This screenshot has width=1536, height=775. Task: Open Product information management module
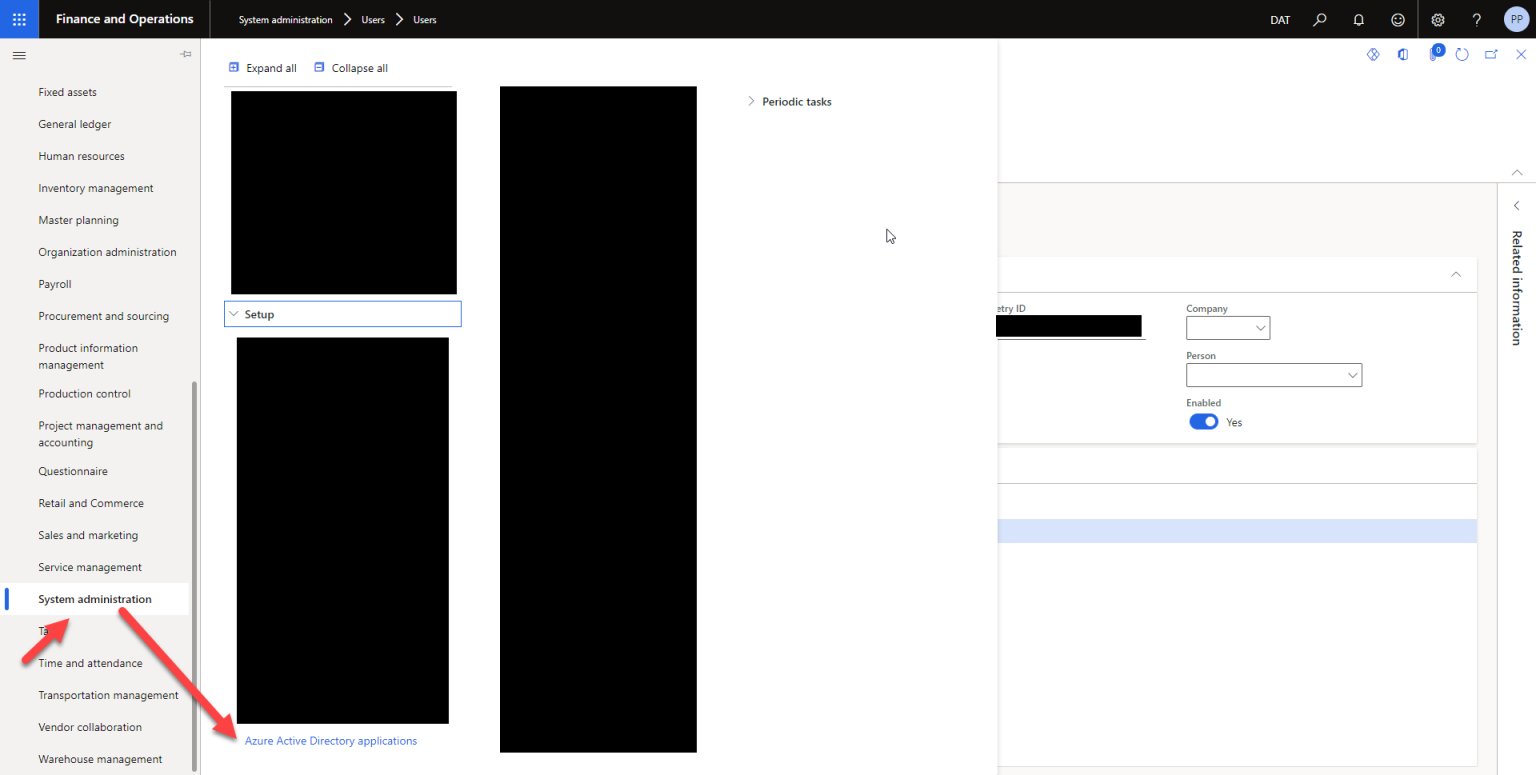88,356
